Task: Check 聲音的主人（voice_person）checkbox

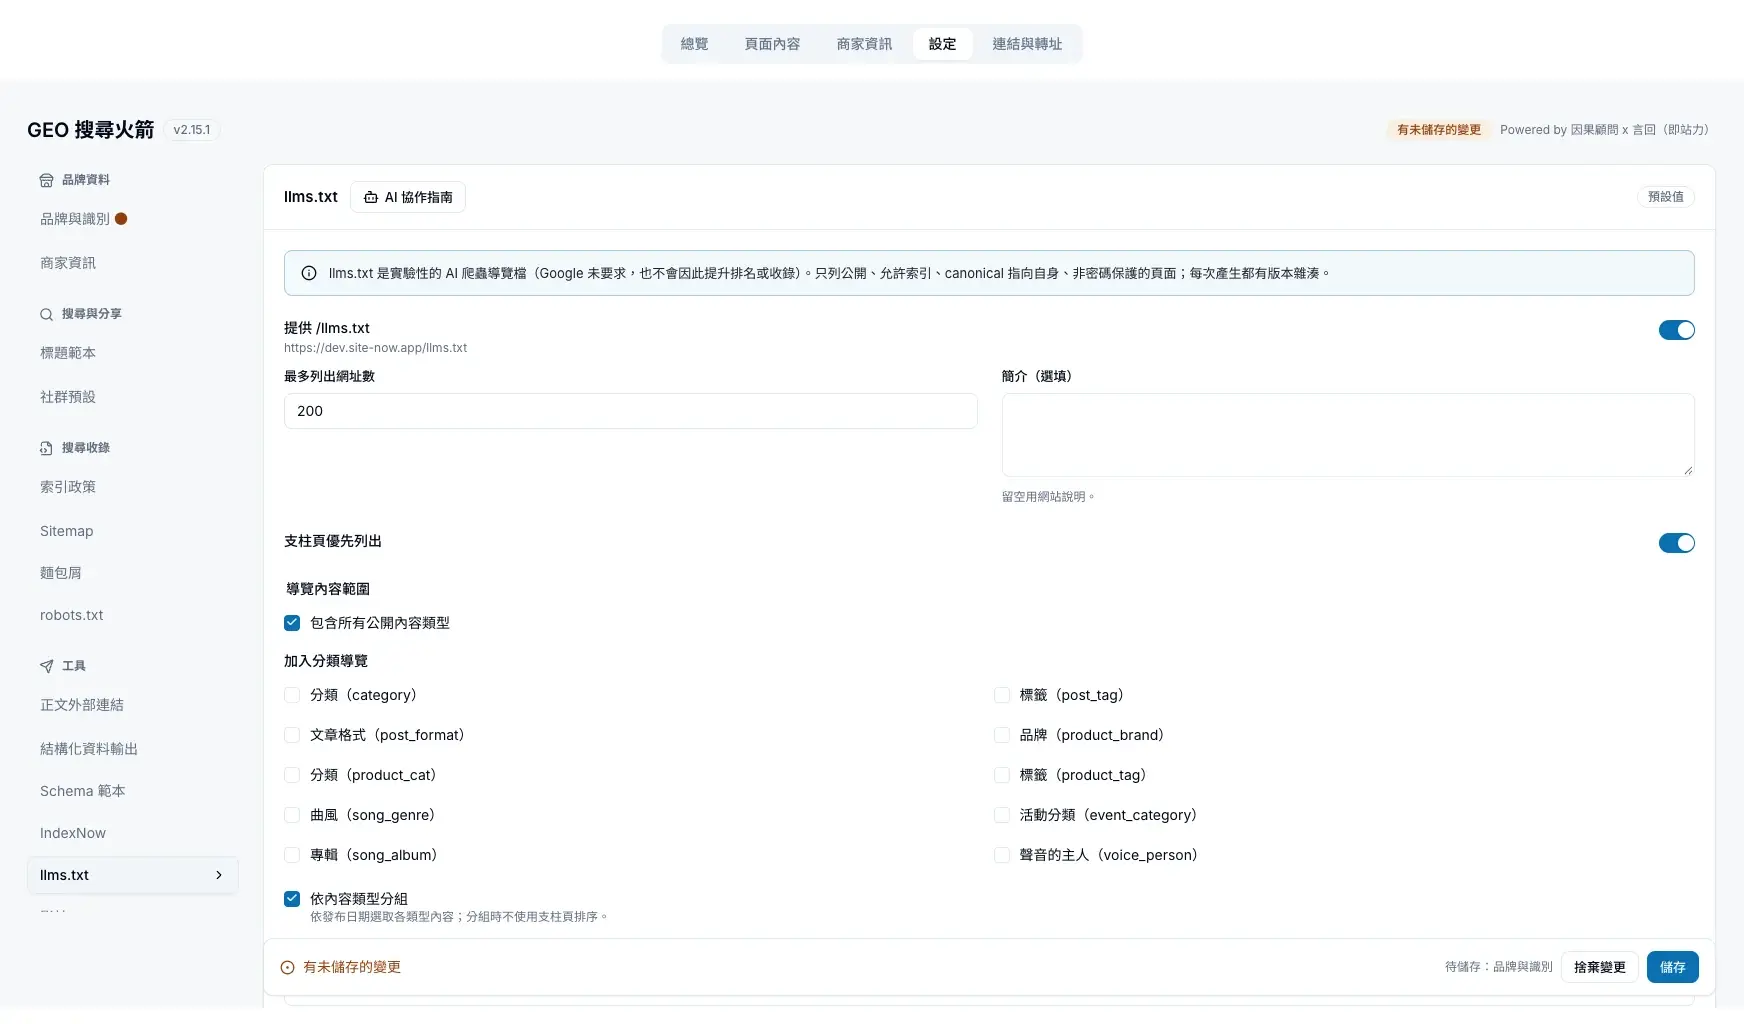Action: (x=1002, y=855)
